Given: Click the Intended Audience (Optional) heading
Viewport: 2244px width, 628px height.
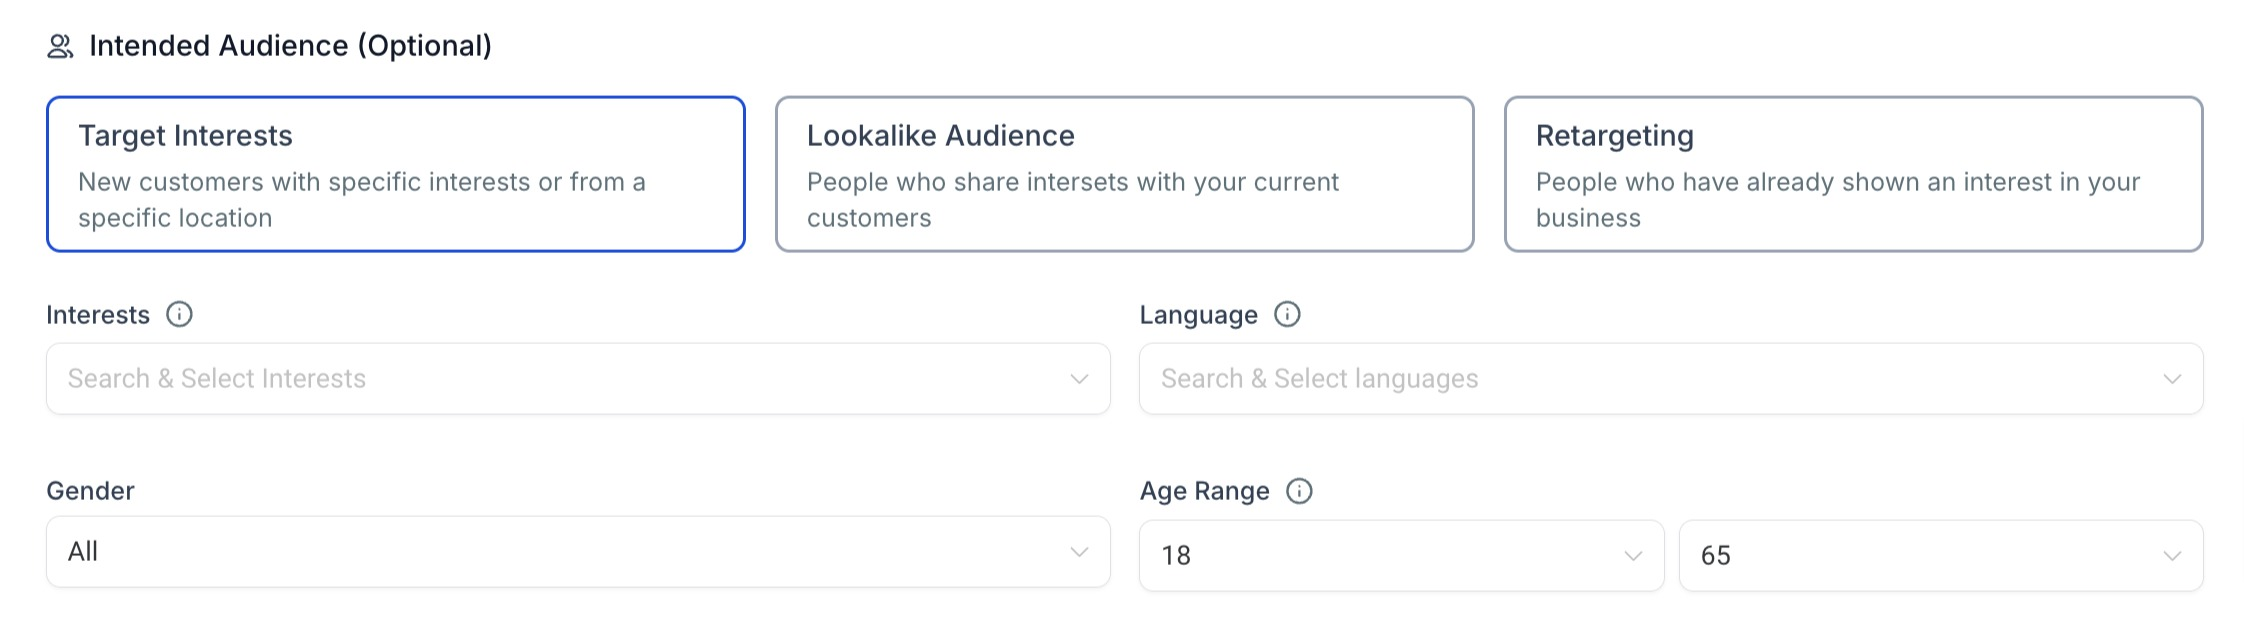Looking at the screenshot, I should [290, 46].
